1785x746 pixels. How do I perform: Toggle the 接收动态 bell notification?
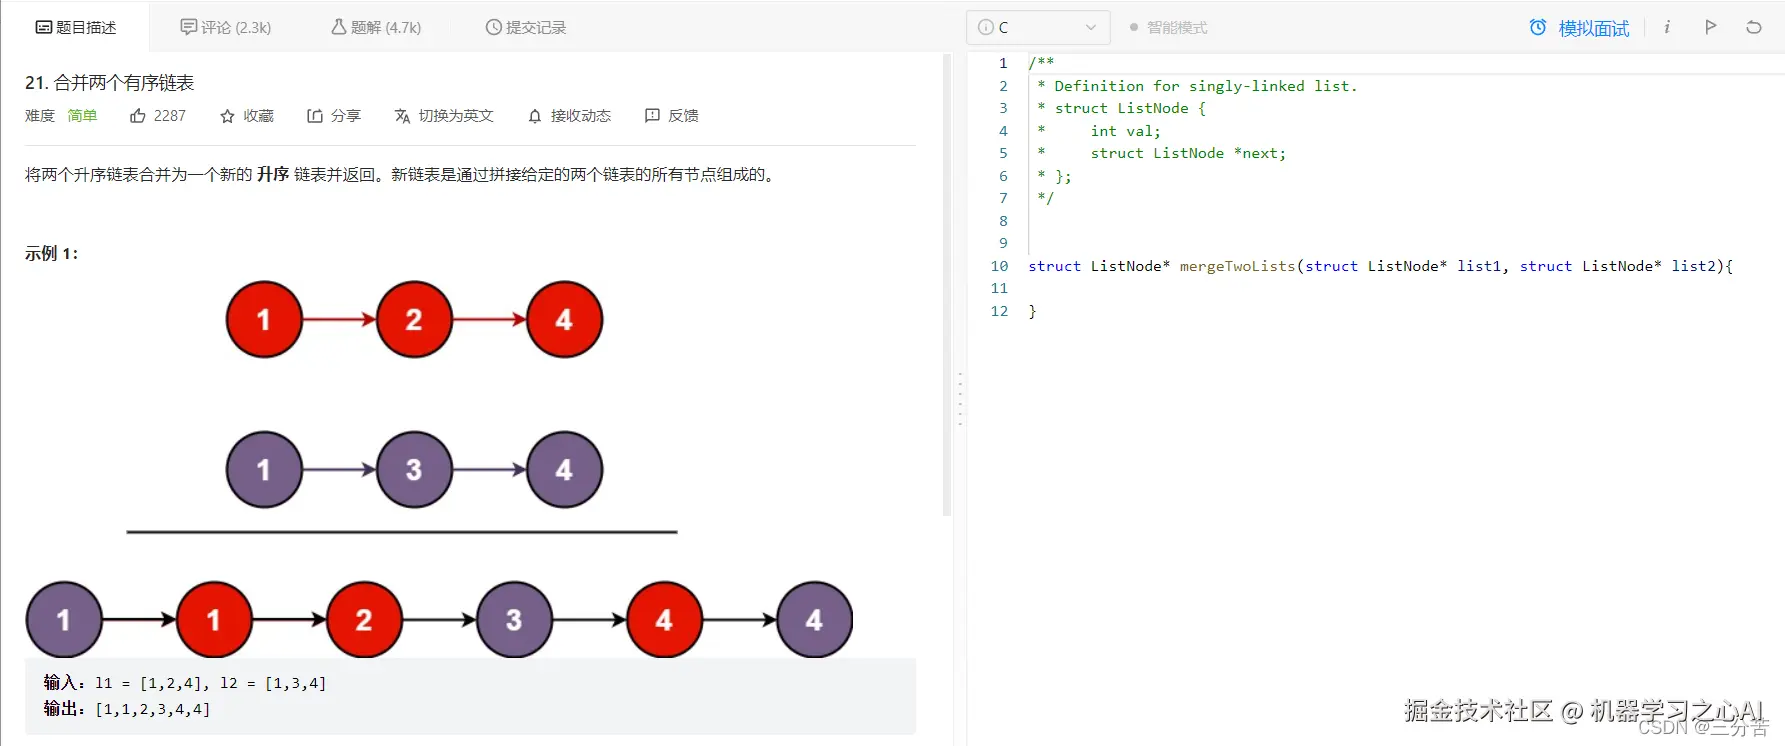coord(535,116)
